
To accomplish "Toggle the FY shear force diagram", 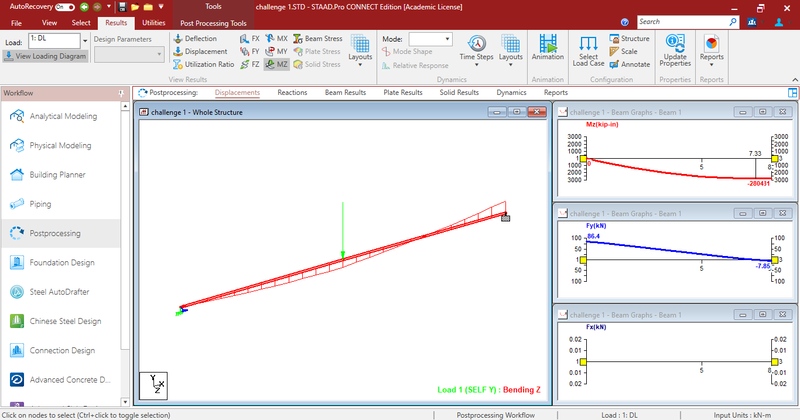I will click(250, 51).
